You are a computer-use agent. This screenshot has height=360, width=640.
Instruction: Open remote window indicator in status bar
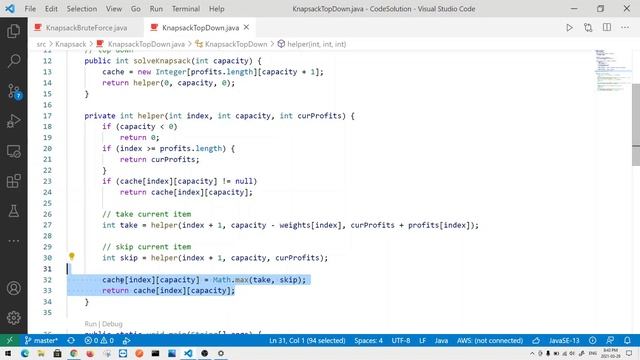[9, 340]
